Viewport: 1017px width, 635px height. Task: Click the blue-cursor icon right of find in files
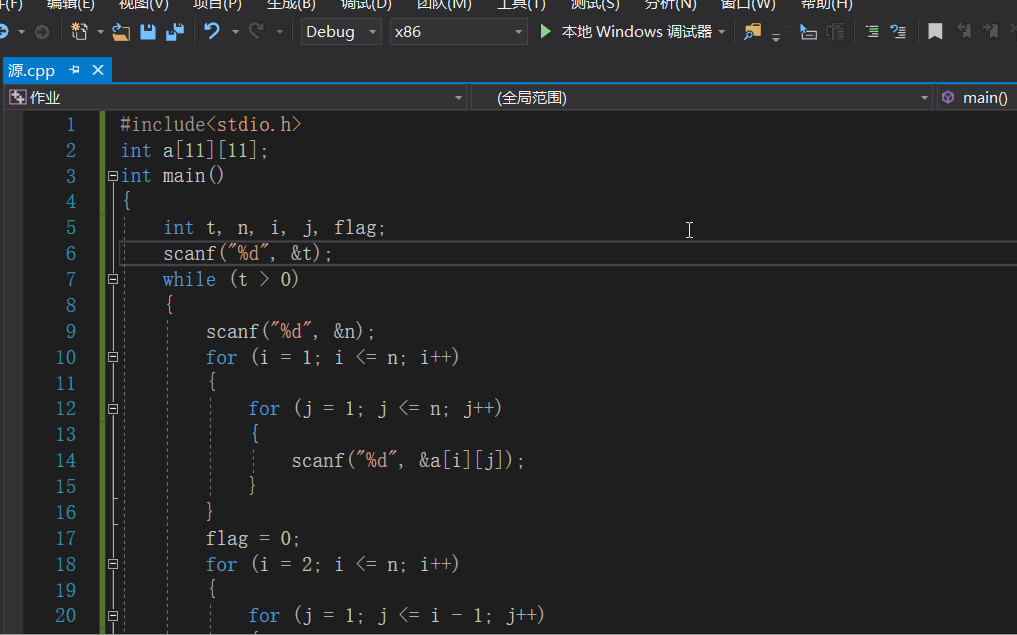pyautogui.click(x=808, y=31)
